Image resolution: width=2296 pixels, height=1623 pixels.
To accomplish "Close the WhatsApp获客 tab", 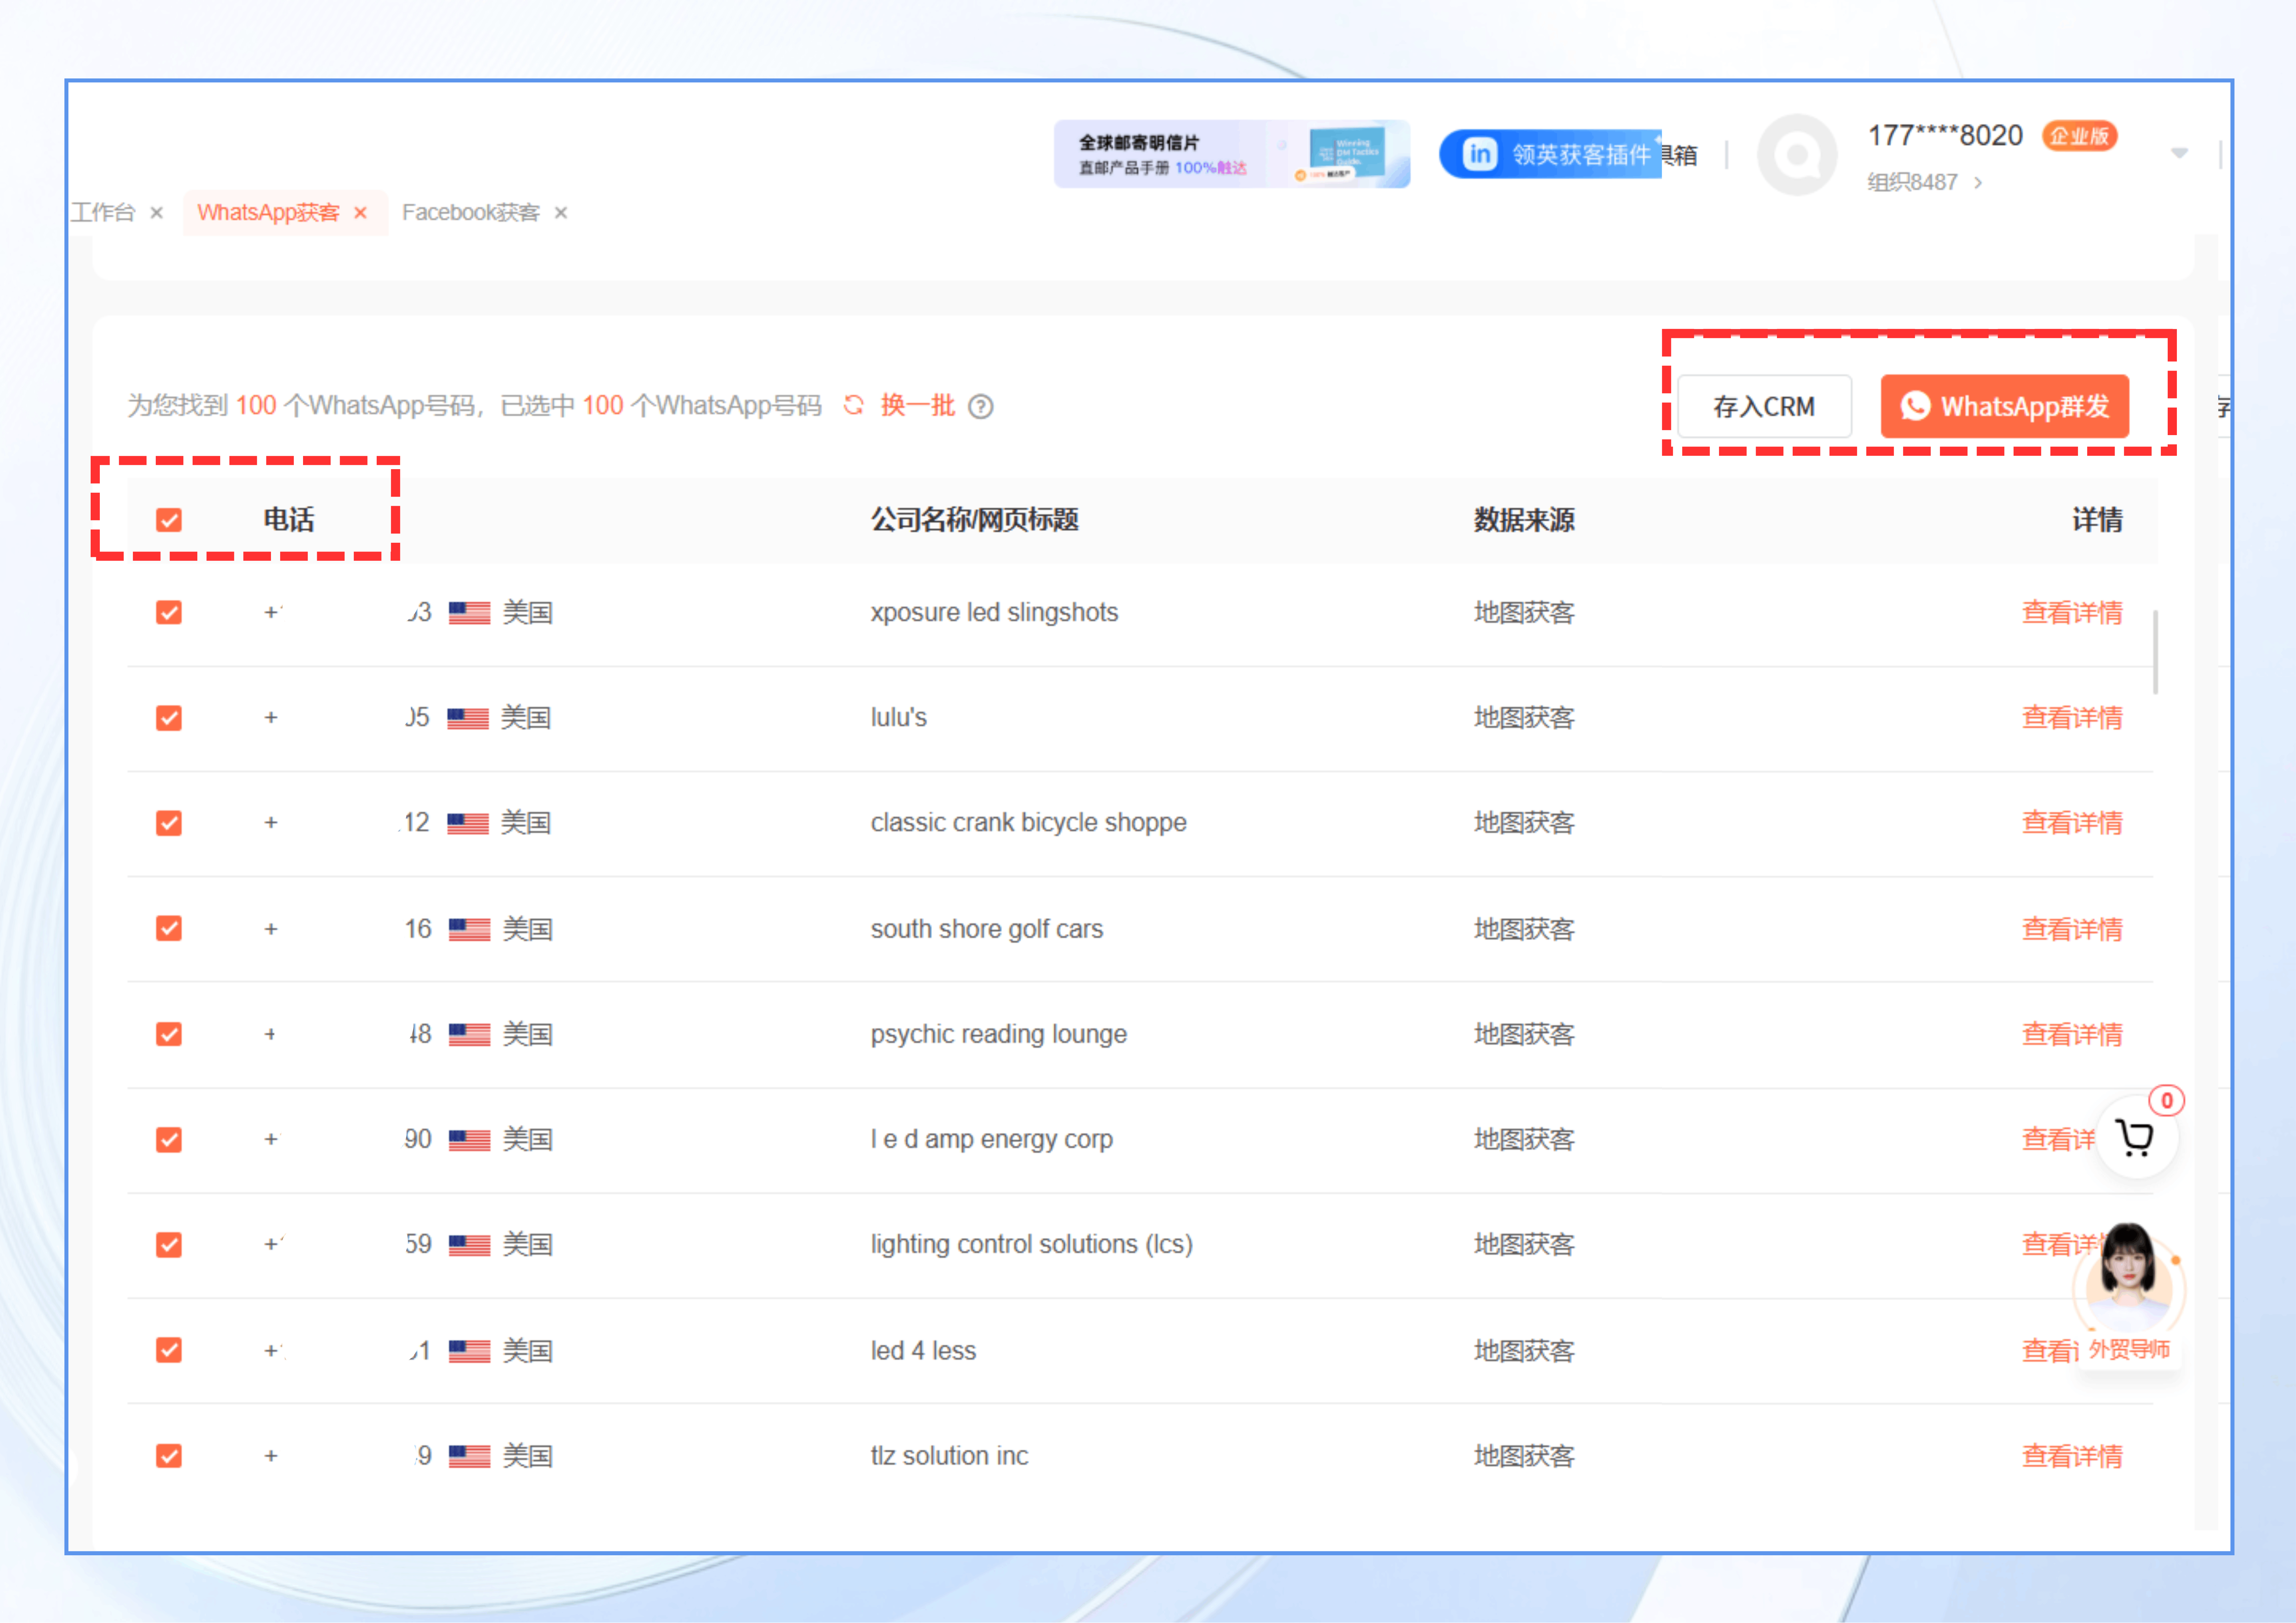I will click(x=361, y=213).
